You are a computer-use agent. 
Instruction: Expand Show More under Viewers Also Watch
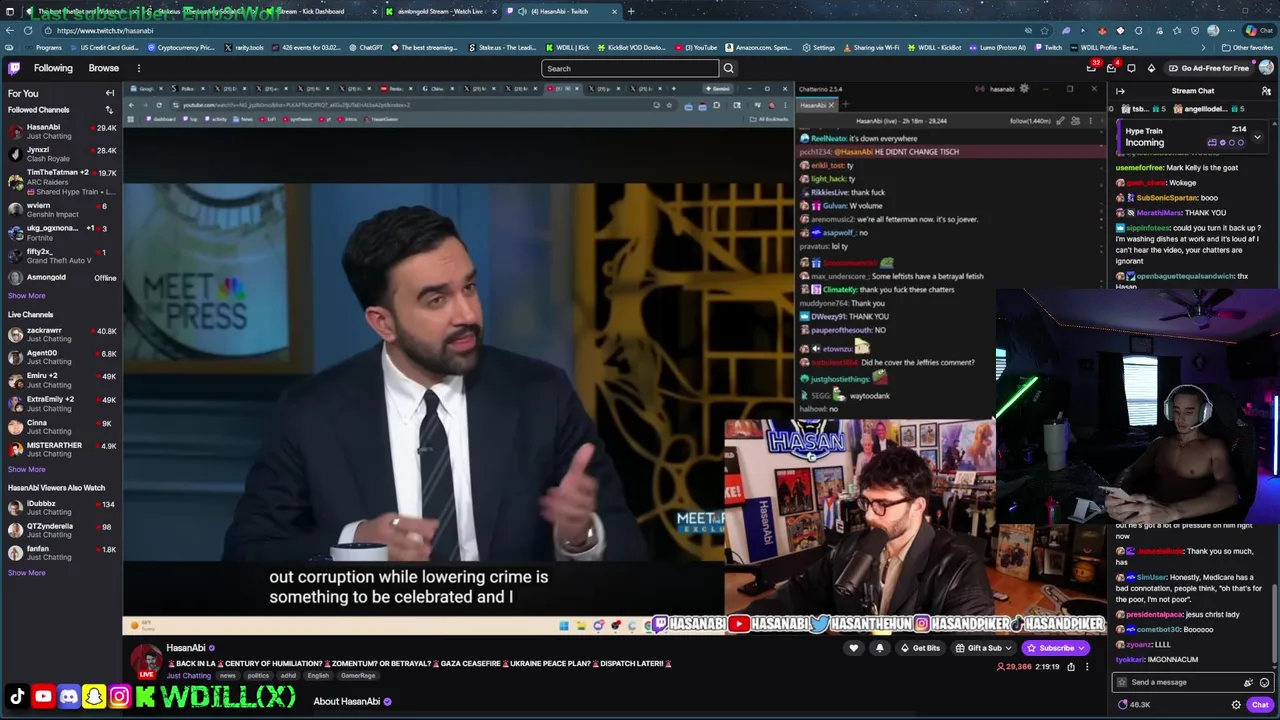click(x=27, y=573)
